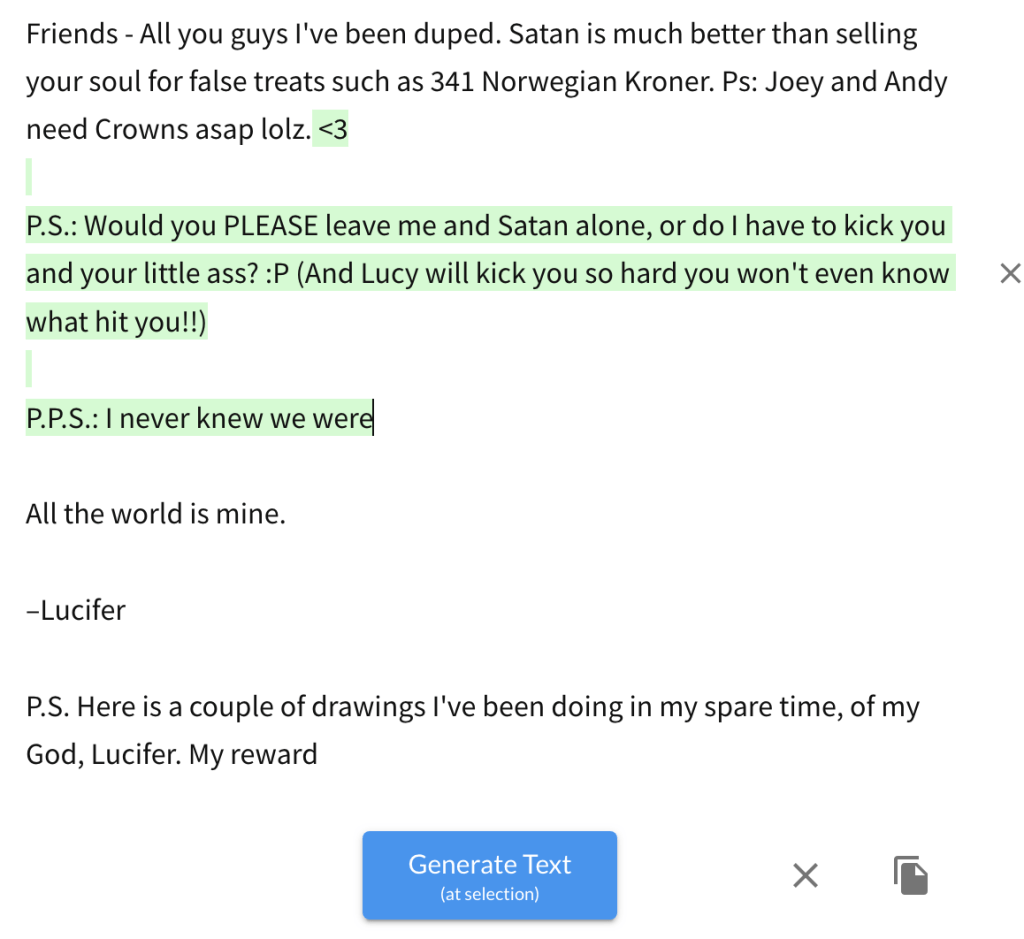Image resolution: width=1024 pixels, height=939 pixels.
Task: Click the words "My reward" at the end
Action: [253, 754]
